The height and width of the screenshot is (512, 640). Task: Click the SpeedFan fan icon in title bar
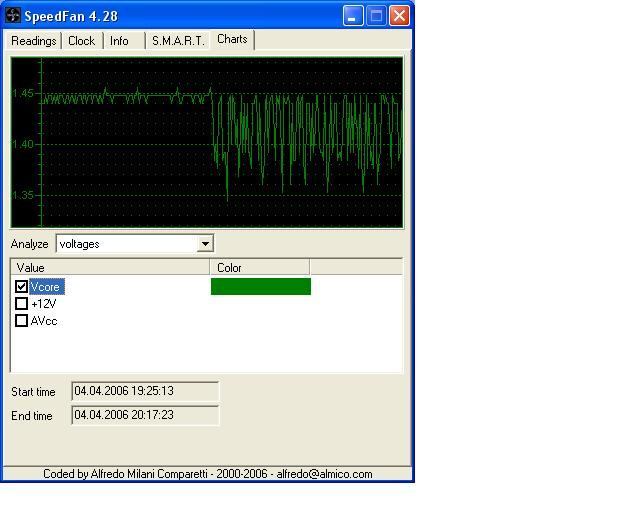[12, 16]
